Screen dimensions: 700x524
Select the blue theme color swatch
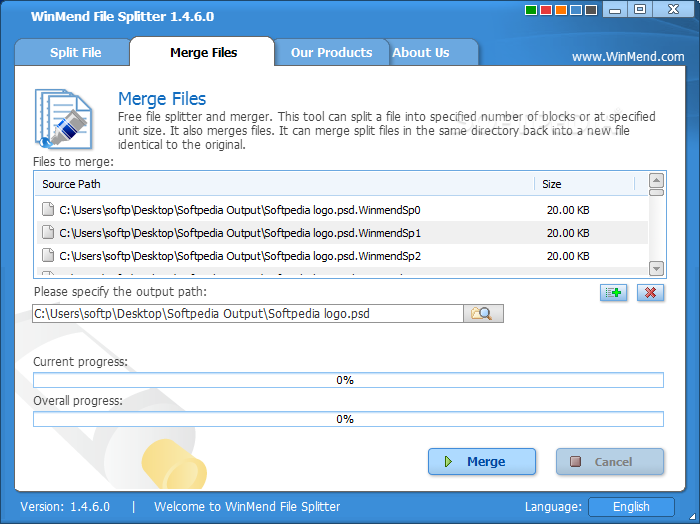576,10
